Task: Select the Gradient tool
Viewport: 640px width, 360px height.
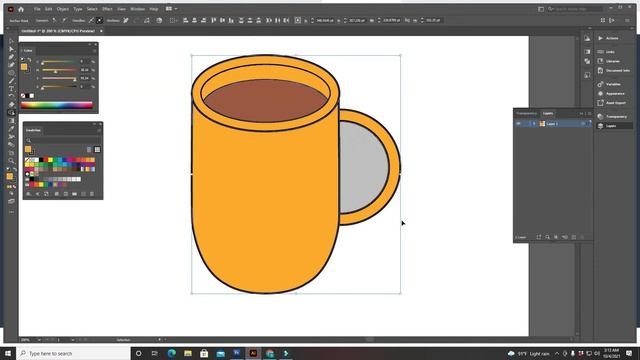Action: pos(11,120)
